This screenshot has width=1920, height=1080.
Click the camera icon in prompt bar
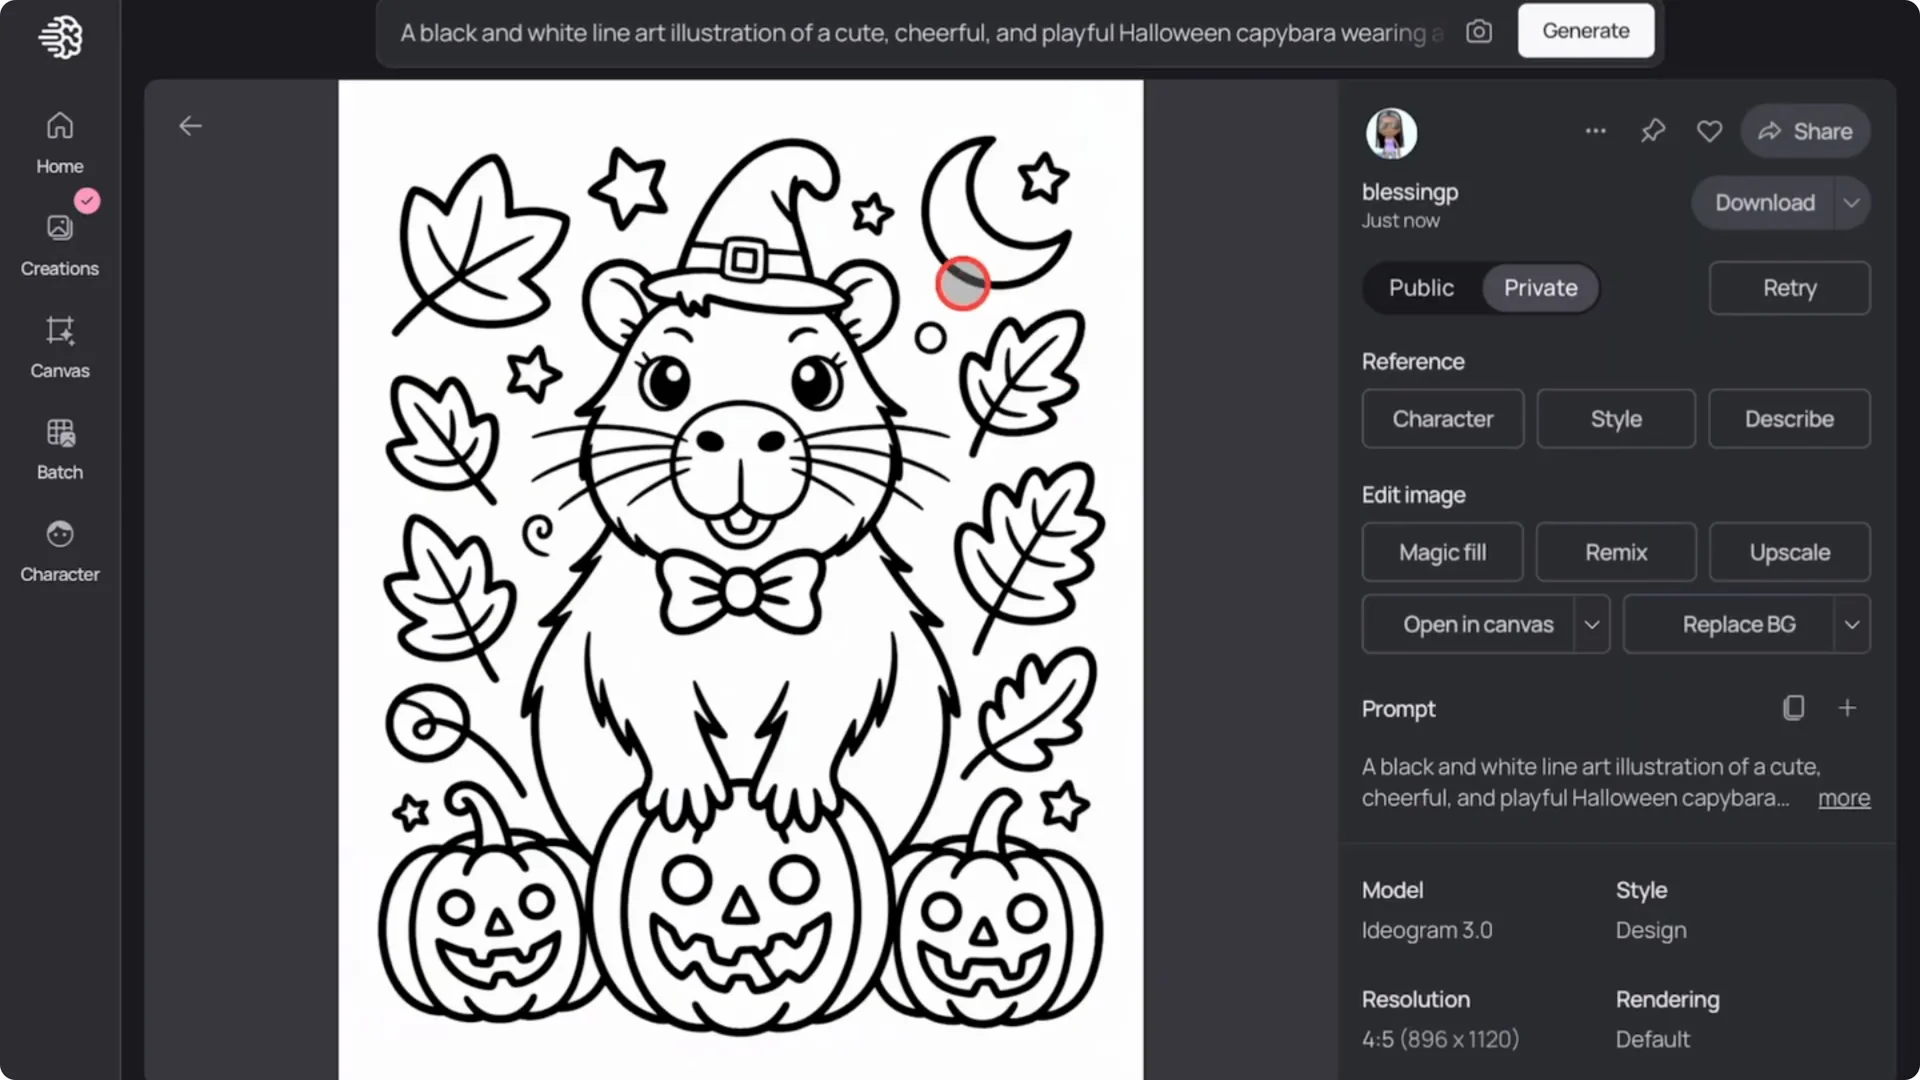(x=1479, y=31)
